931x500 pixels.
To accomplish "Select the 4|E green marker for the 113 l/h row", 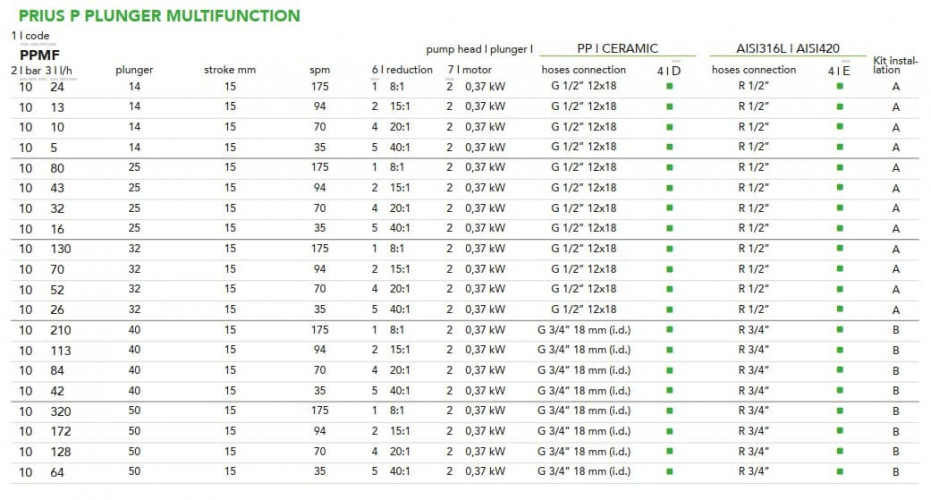I will pos(839,350).
